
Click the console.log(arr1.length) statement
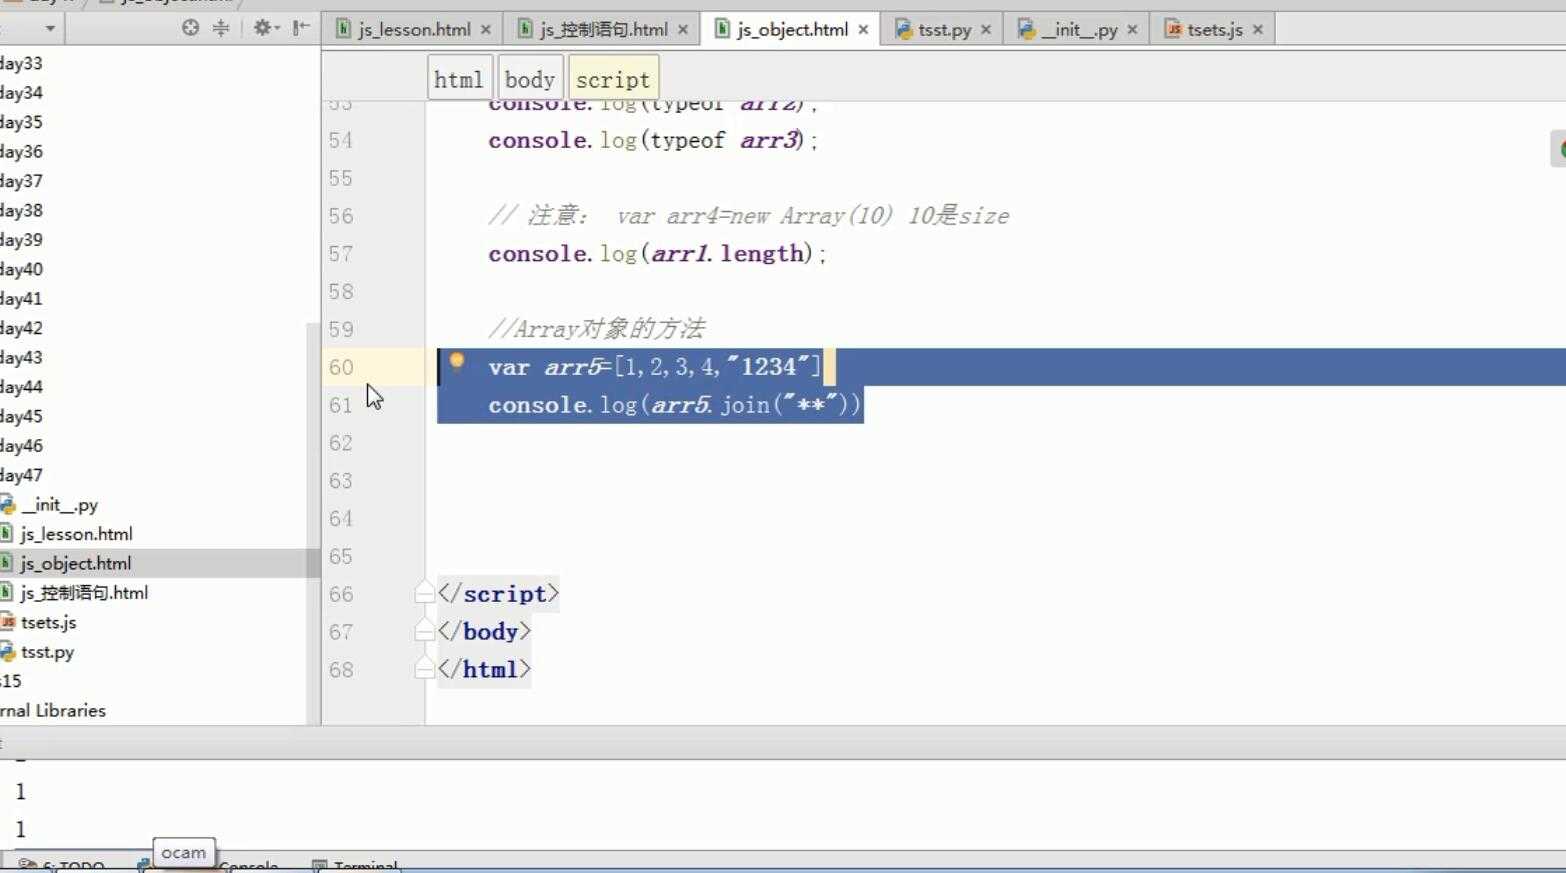(657, 254)
